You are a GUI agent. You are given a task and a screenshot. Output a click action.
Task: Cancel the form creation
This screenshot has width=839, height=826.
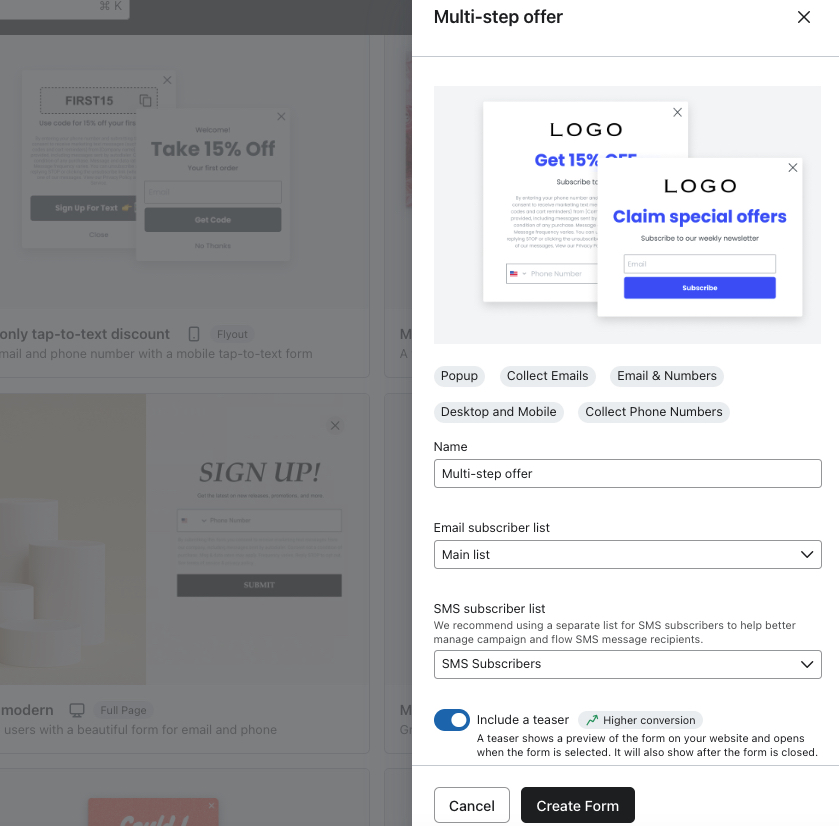(x=471, y=806)
